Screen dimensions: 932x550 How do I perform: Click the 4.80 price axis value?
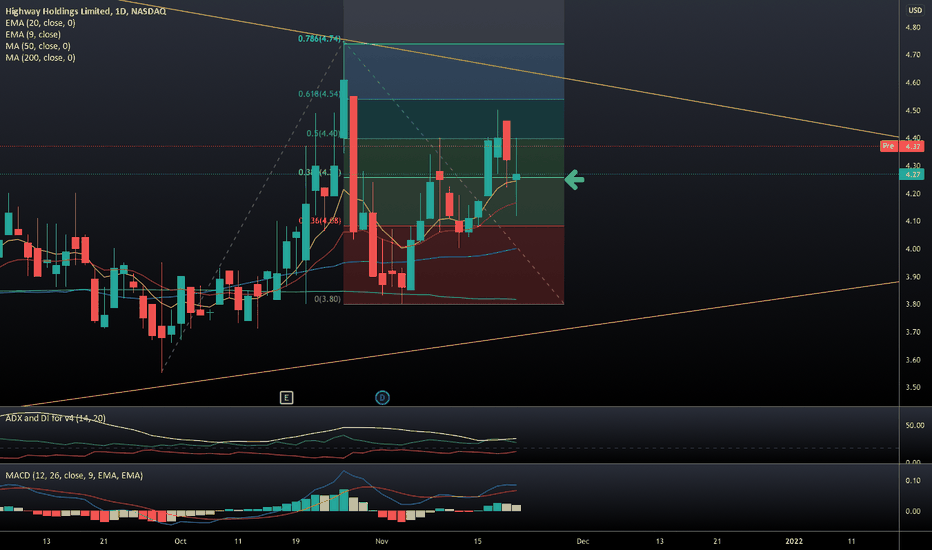[913, 27]
